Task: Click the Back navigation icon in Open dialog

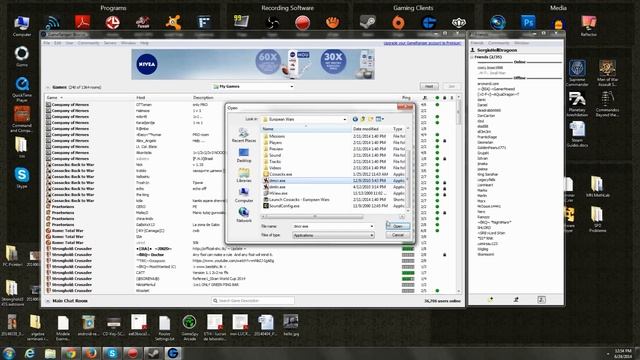Action: [355, 119]
